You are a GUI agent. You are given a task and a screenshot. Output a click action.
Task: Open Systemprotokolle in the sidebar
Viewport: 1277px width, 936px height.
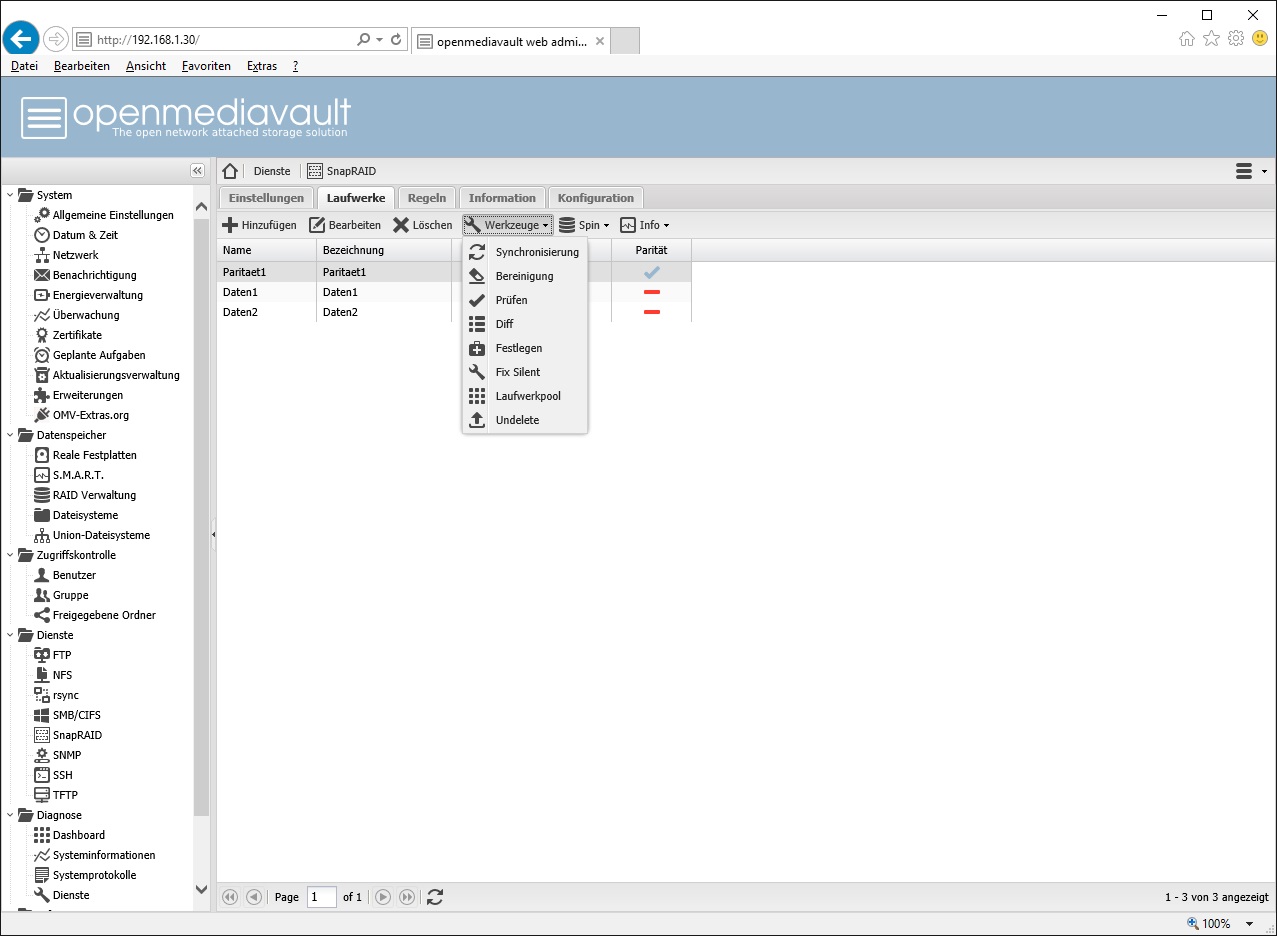(94, 875)
